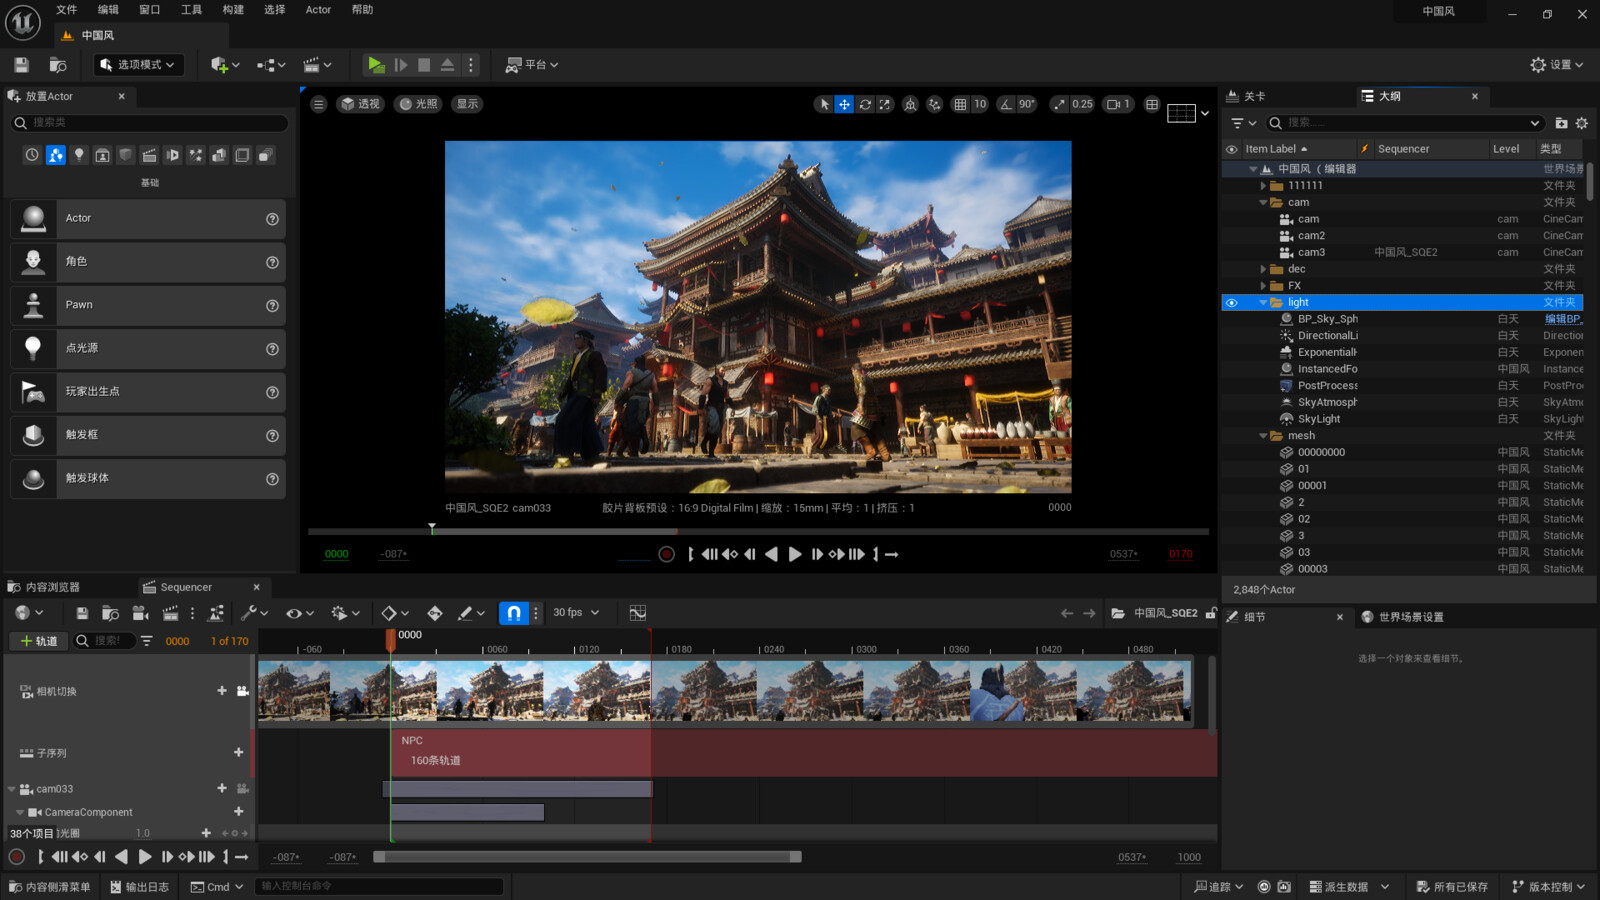Open the 输出日志 output log button
This screenshot has width=1600, height=900.
point(139,887)
